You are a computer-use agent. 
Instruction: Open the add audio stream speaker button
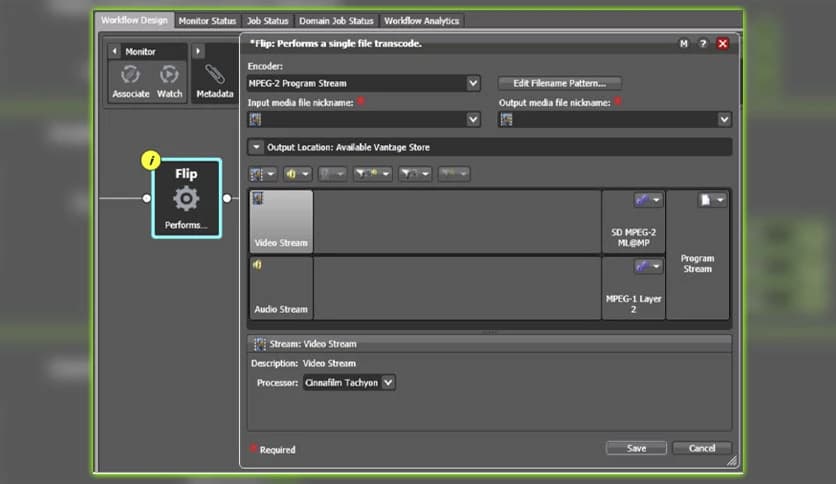click(x=297, y=174)
